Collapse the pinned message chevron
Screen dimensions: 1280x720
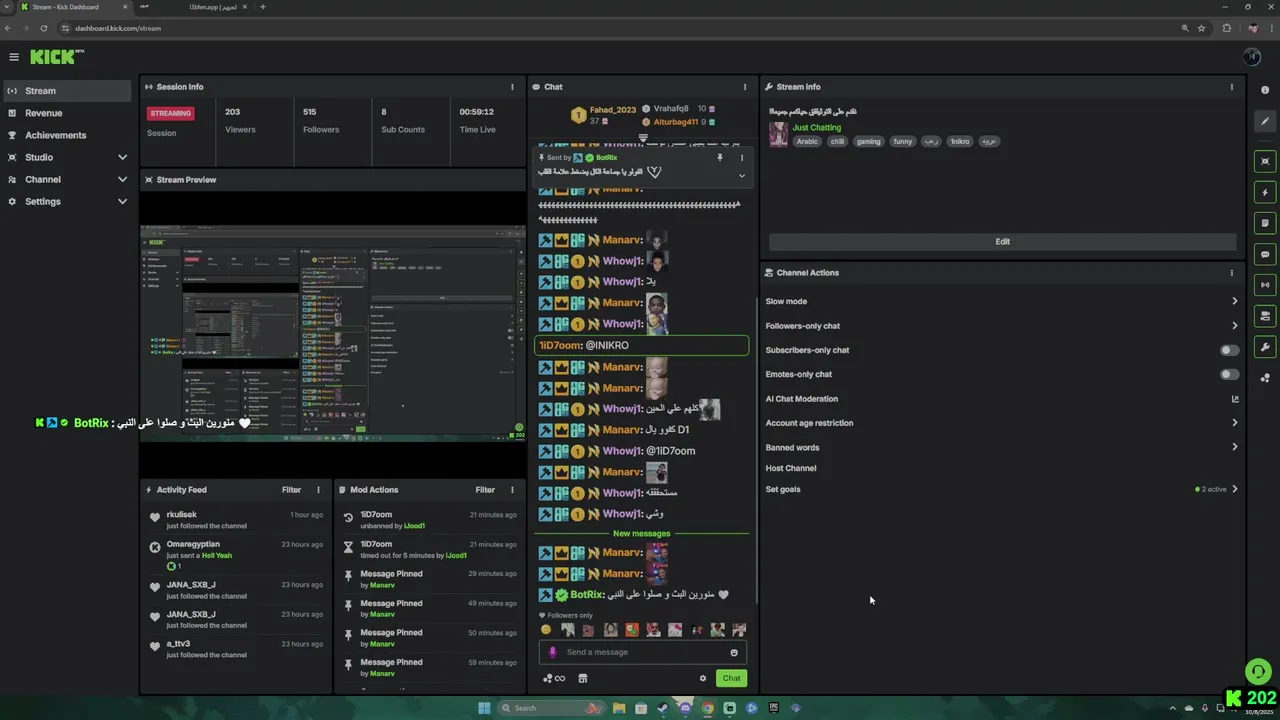pos(741,176)
